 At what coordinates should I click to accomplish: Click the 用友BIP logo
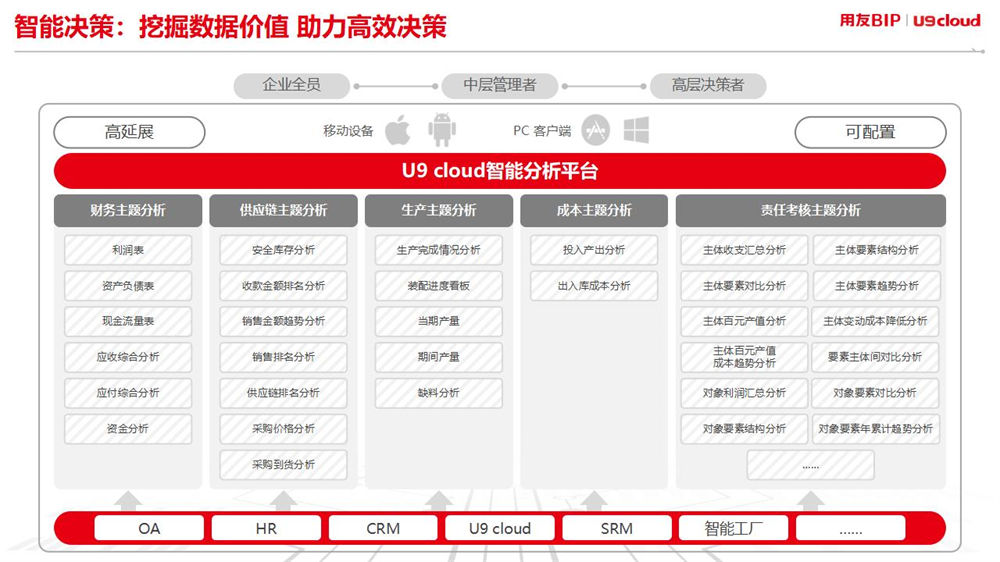870,20
